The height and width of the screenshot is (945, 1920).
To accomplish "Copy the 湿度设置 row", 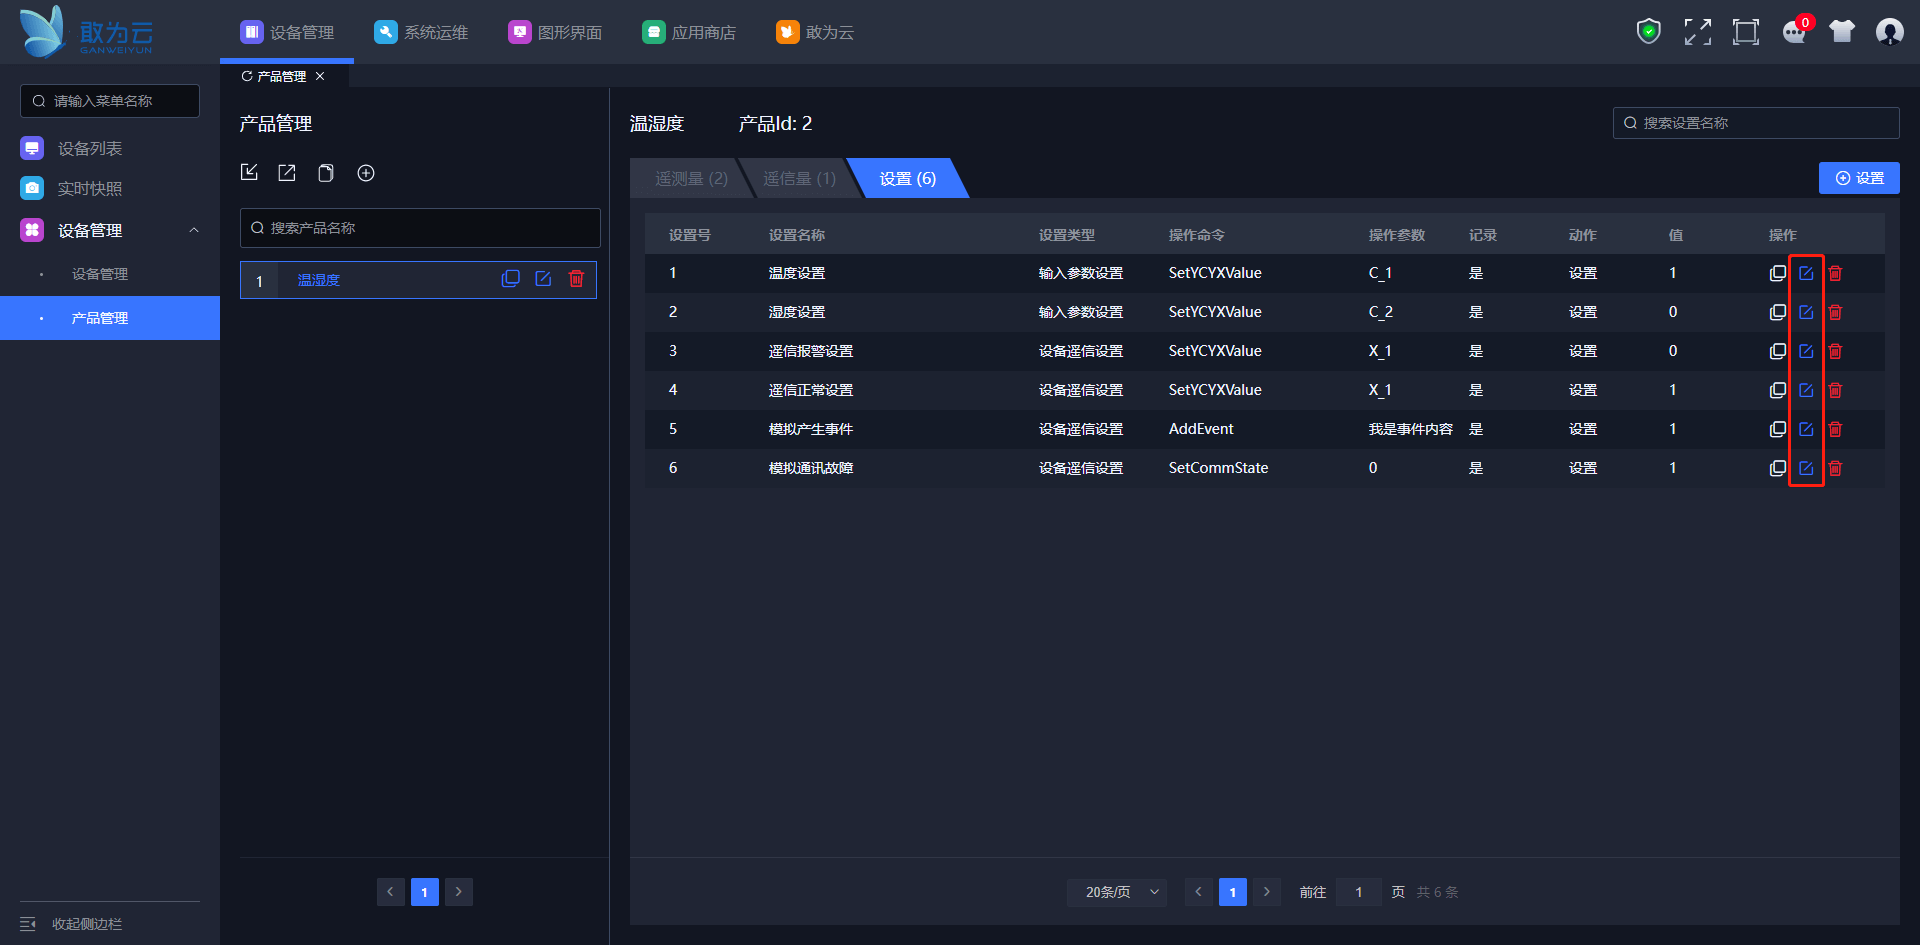I will tap(1777, 312).
